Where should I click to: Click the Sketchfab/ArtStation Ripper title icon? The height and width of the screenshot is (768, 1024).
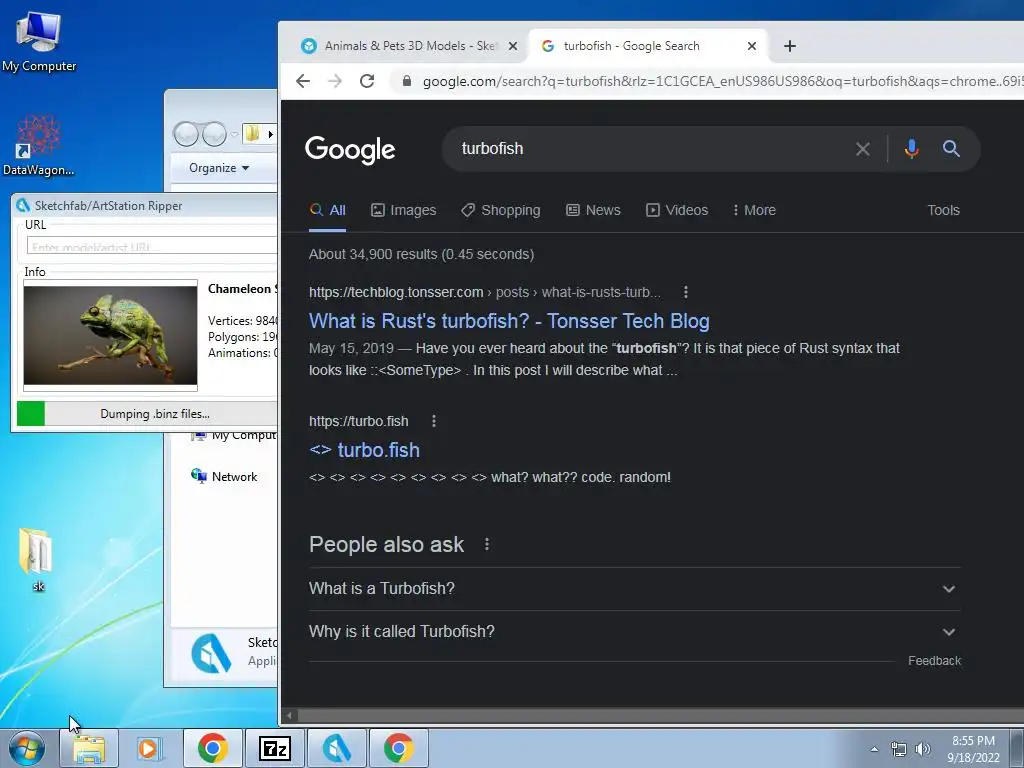(23, 206)
